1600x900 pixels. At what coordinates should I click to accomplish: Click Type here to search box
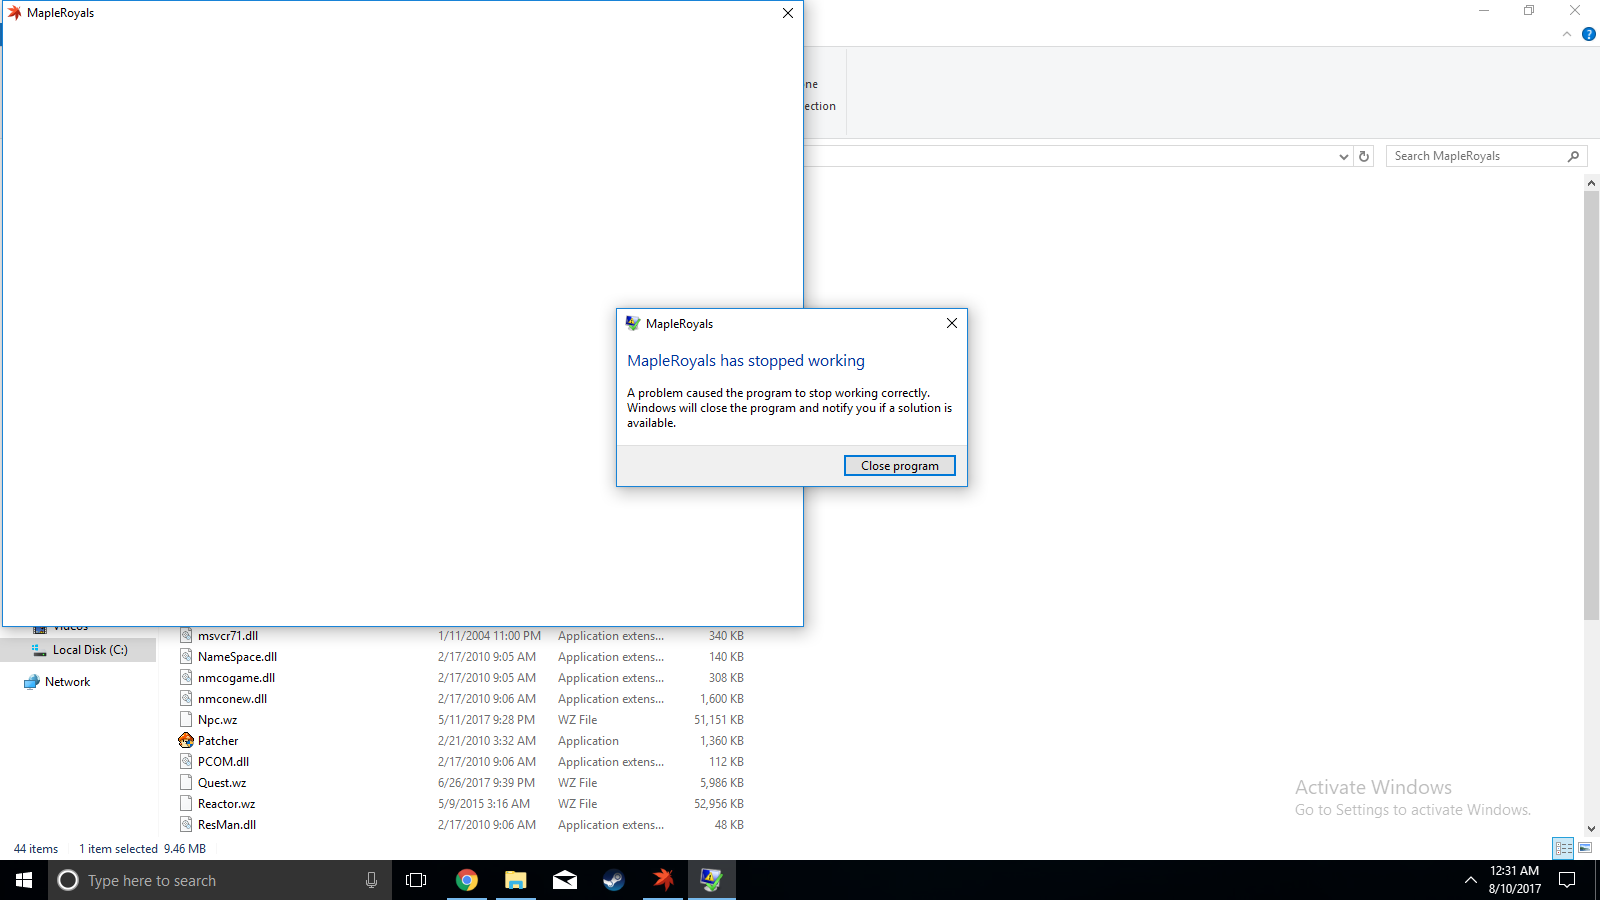(x=220, y=880)
